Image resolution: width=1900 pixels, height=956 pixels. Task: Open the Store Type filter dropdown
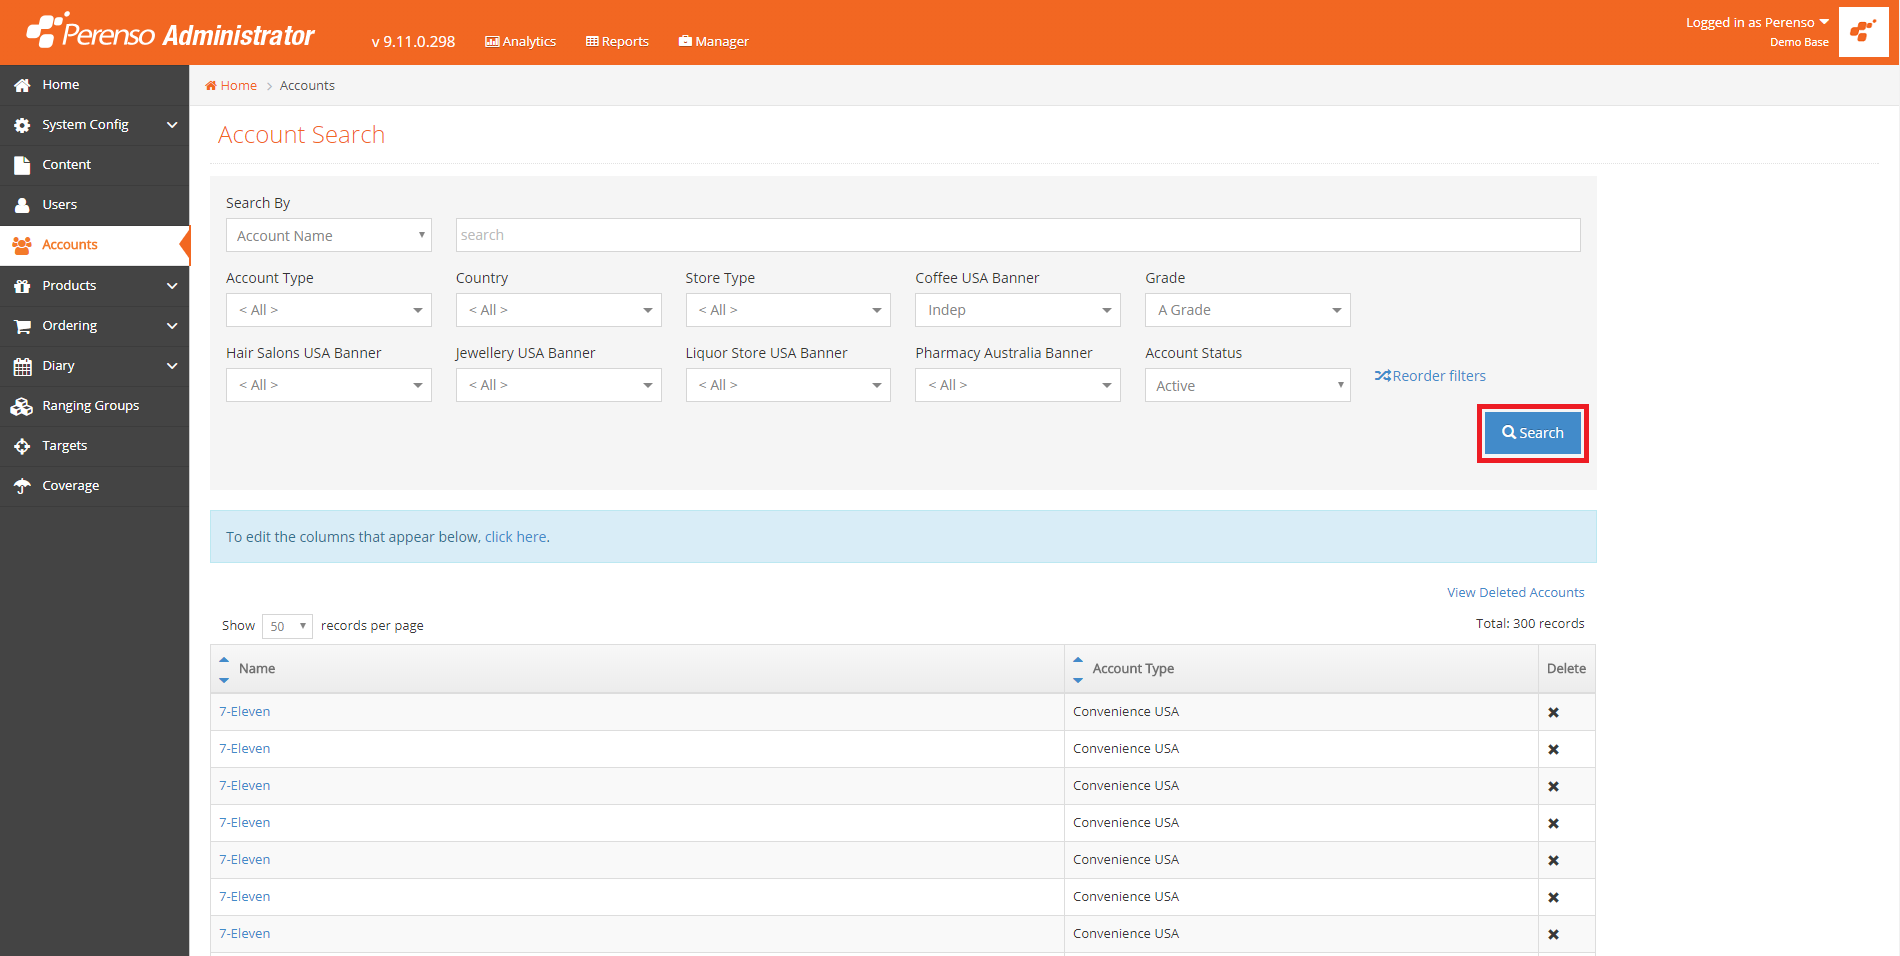(x=788, y=310)
